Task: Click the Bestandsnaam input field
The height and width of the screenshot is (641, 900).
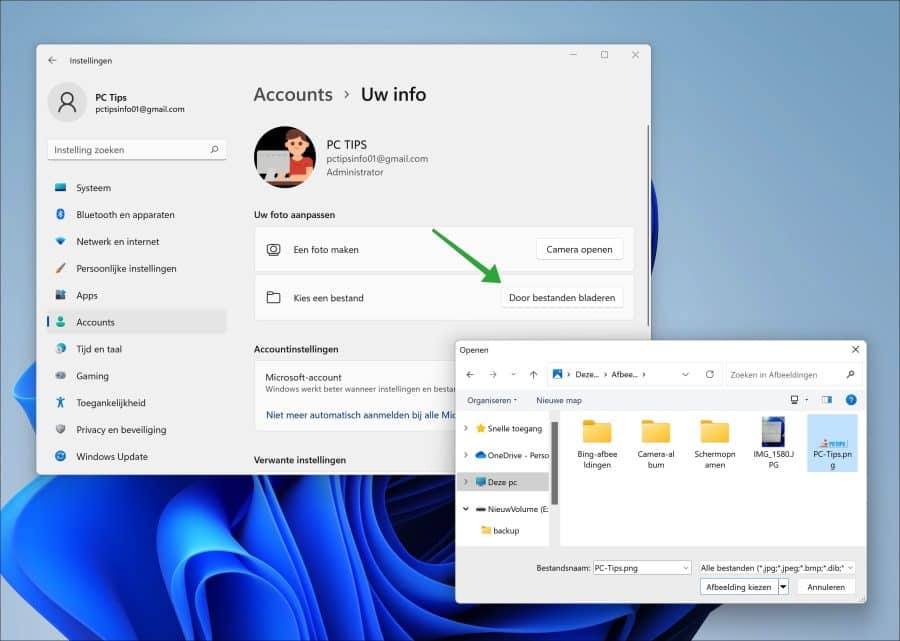Action: point(637,568)
